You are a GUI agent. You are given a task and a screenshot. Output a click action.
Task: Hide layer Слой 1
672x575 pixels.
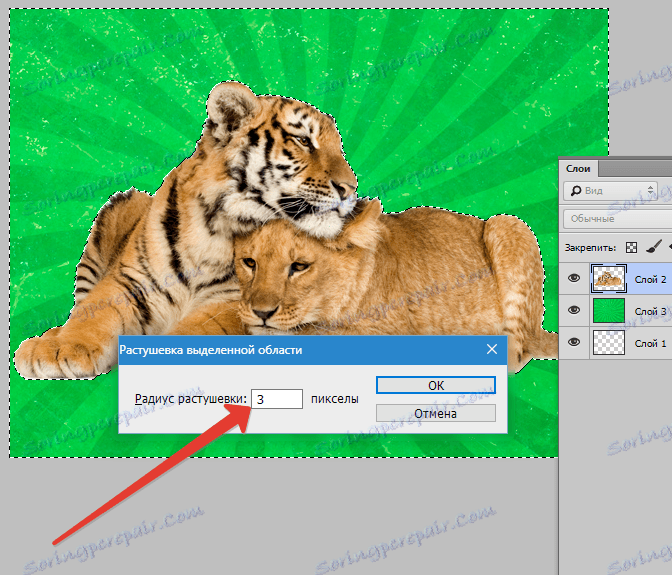574,342
